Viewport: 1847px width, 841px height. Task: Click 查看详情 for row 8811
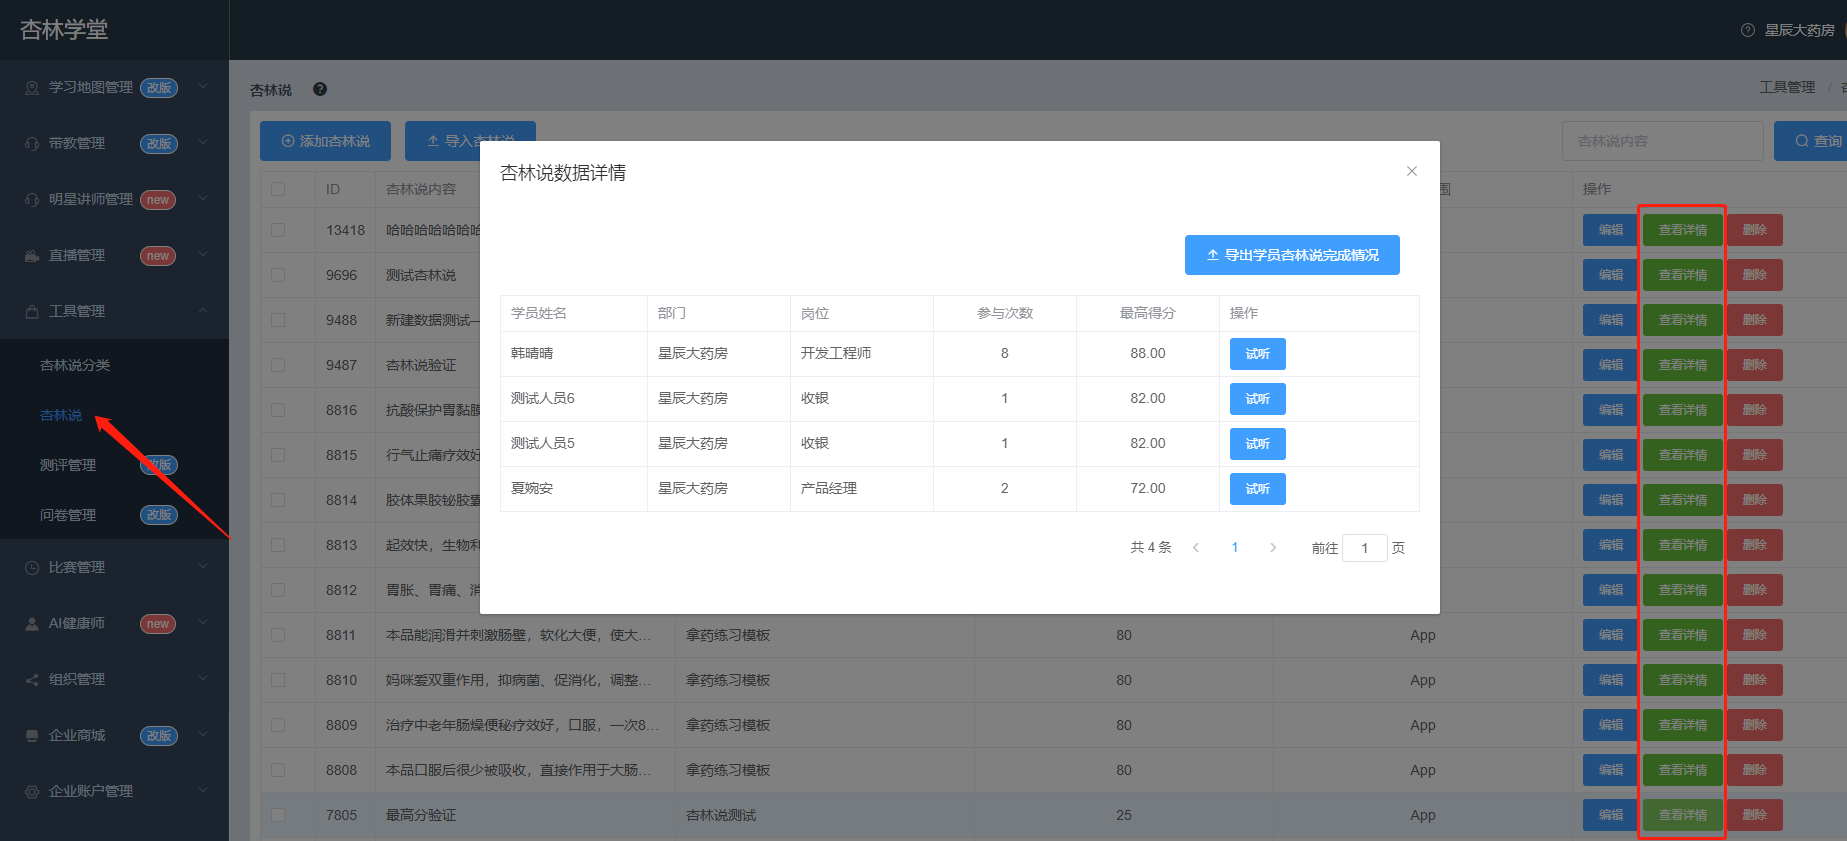1683,635
